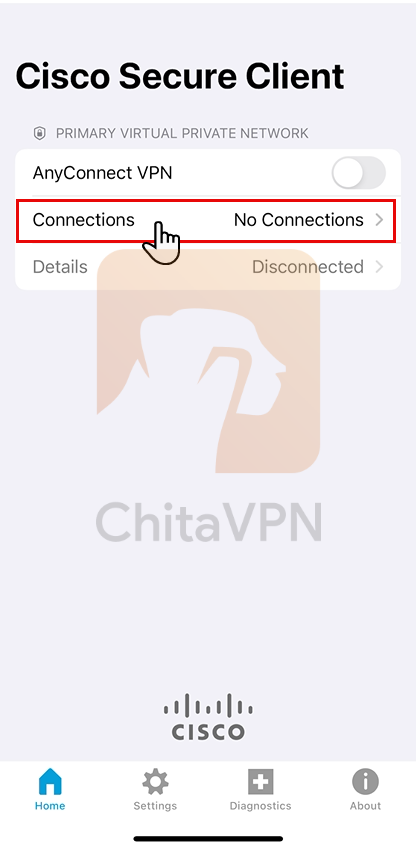
Task: Tap the Disconnected status text
Action: tap(308, 267)
